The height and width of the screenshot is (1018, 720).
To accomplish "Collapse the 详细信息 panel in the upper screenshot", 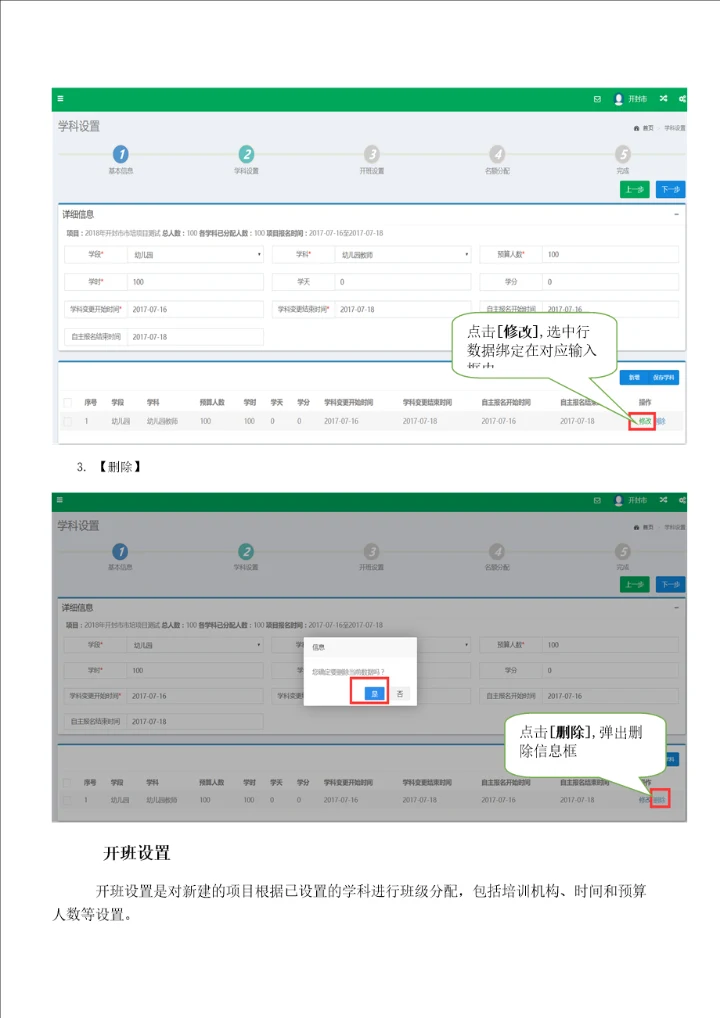I will pos(676,214).
